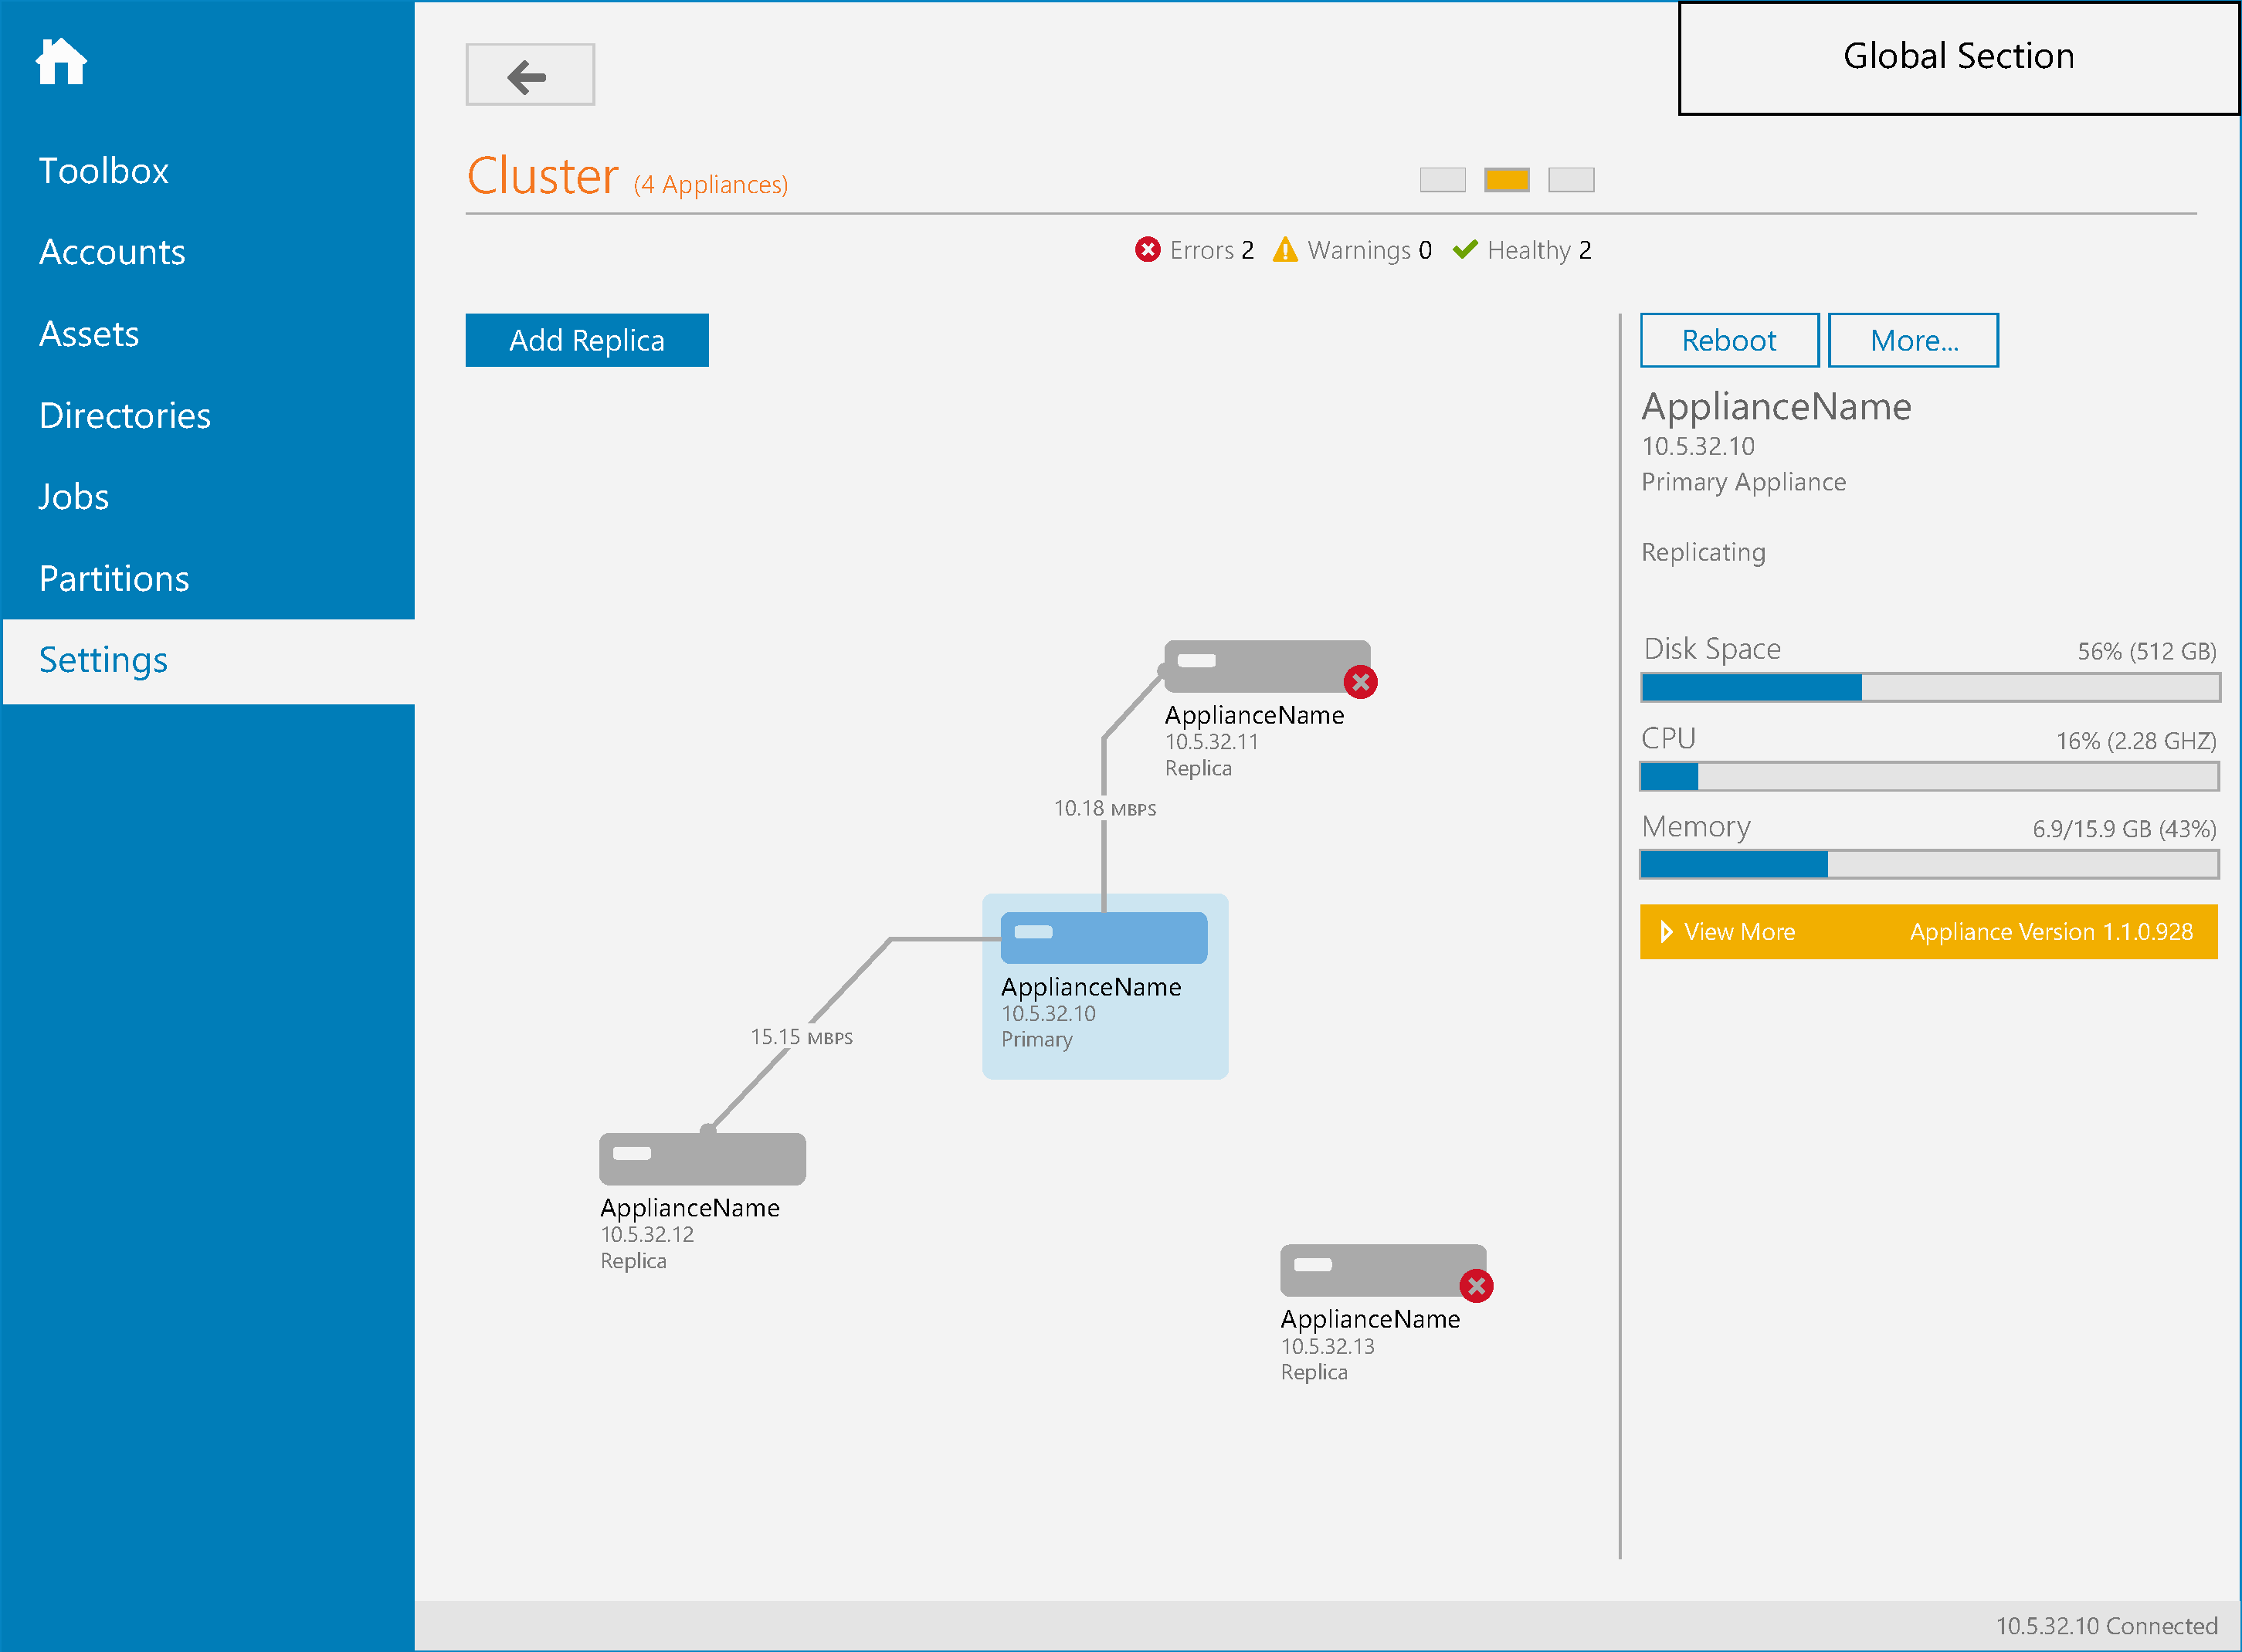Click the Replicating status text
Screen dimensions: 2242x1652
(1704, 552)
